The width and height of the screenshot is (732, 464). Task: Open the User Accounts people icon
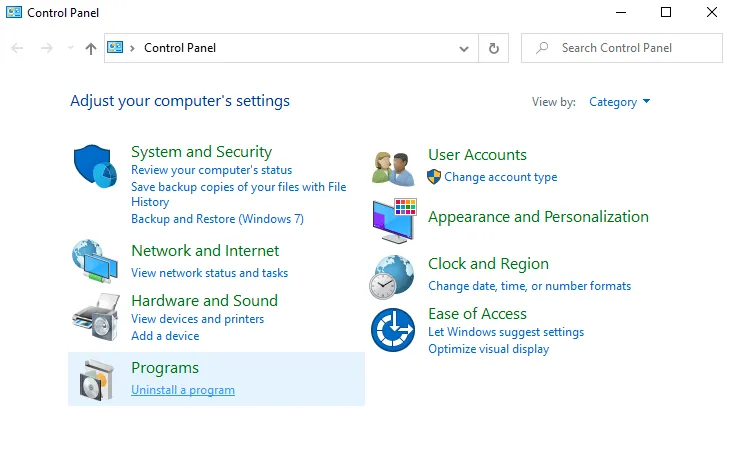tap(393, 169)
